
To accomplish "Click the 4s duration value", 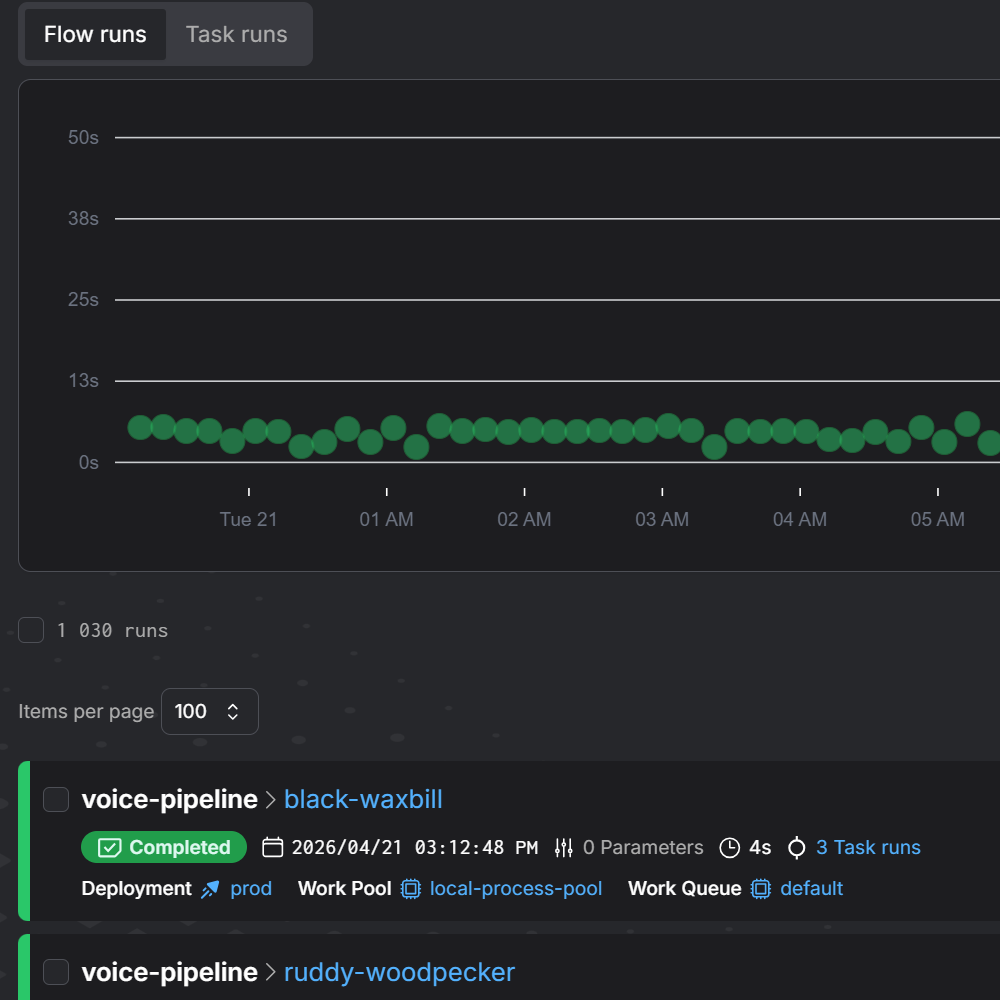I will point(760,848).
